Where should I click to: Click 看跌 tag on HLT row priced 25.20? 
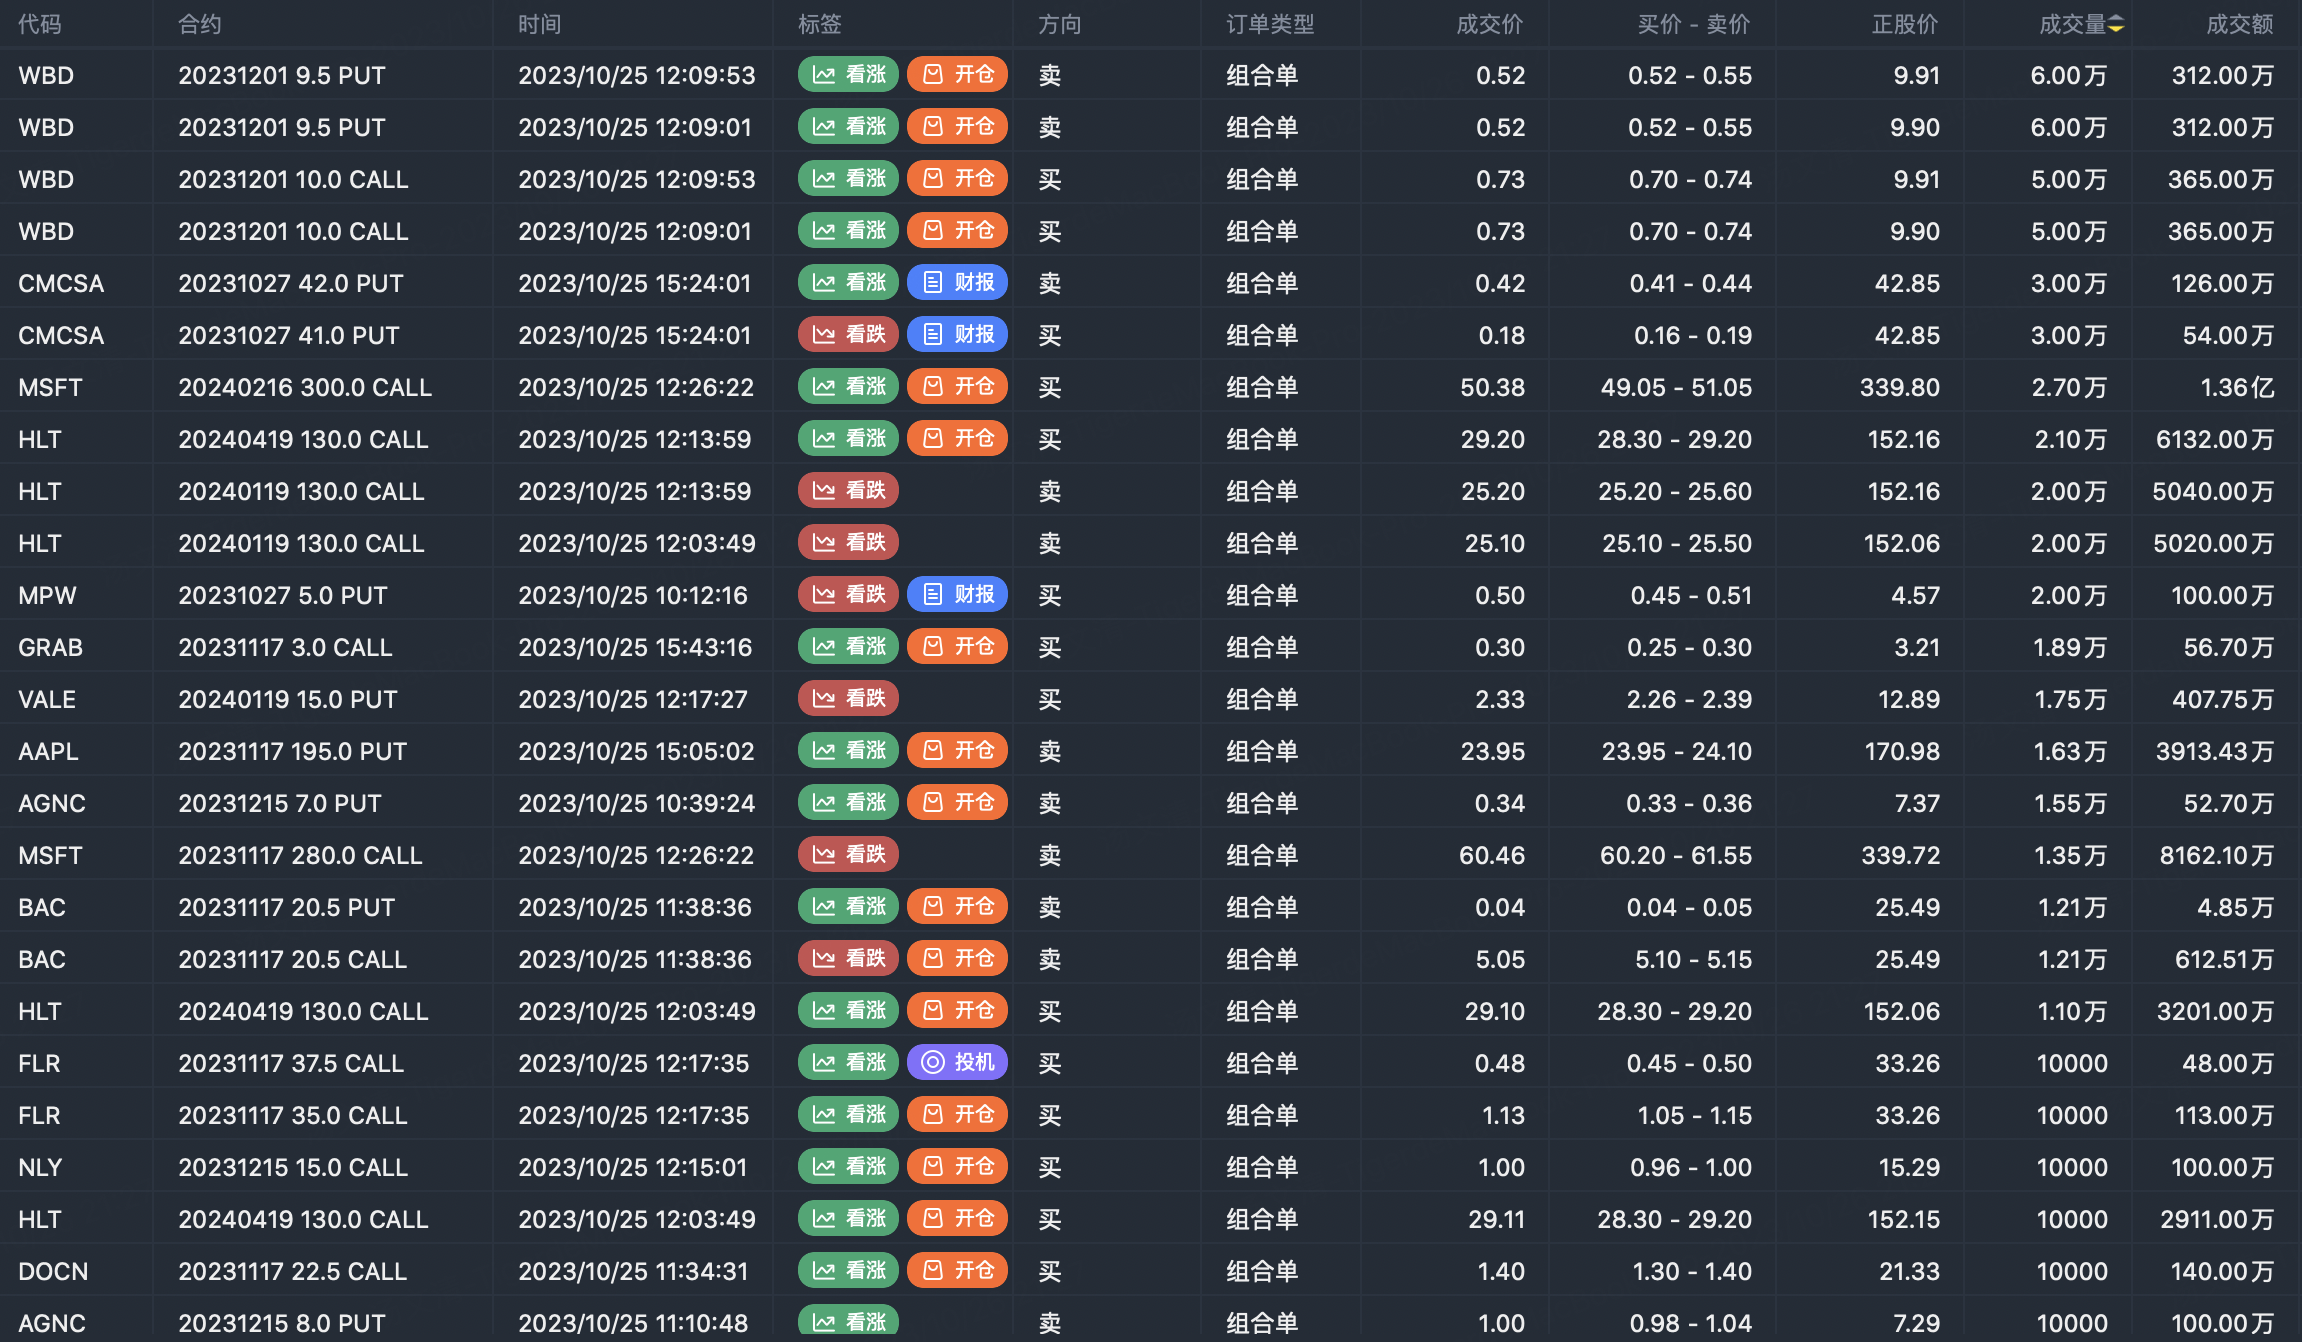click(x=848, y=491)
